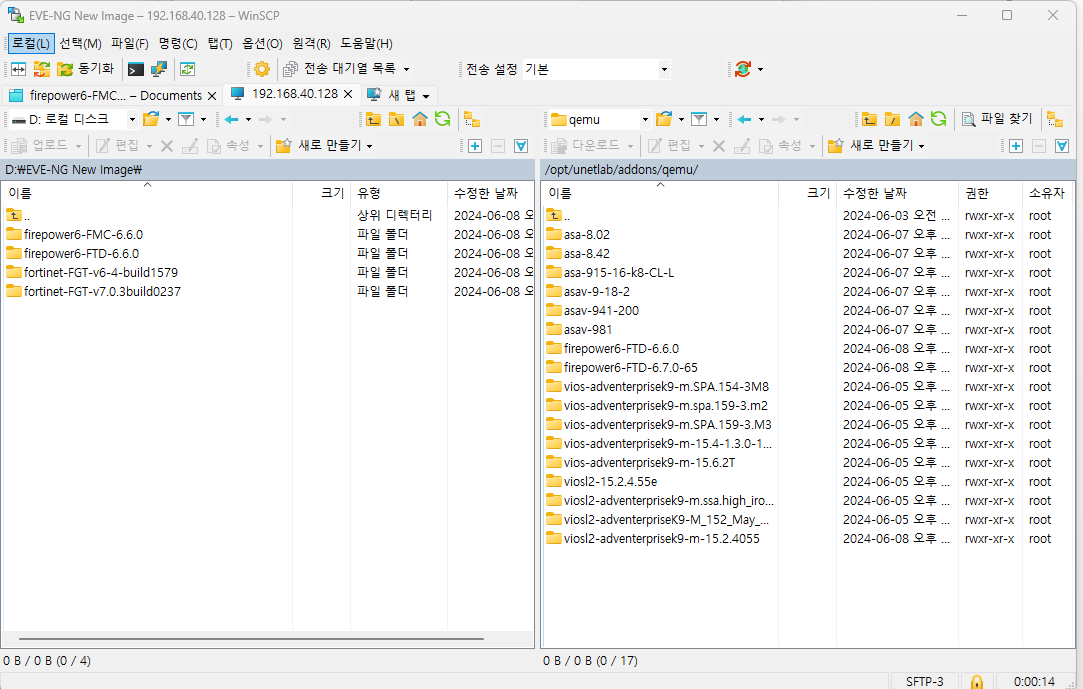Viewport: 1083px width, 689px height.
Task: Open remote 새로 만들기 new menu
Action: (876, 146)
